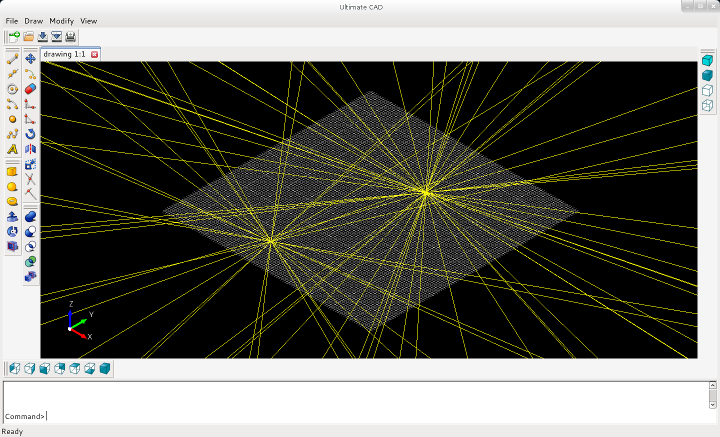Click the new drawing icon in toolbar
Screen dimensions: 720x437
pyautogui.click(x=14, y=37)
